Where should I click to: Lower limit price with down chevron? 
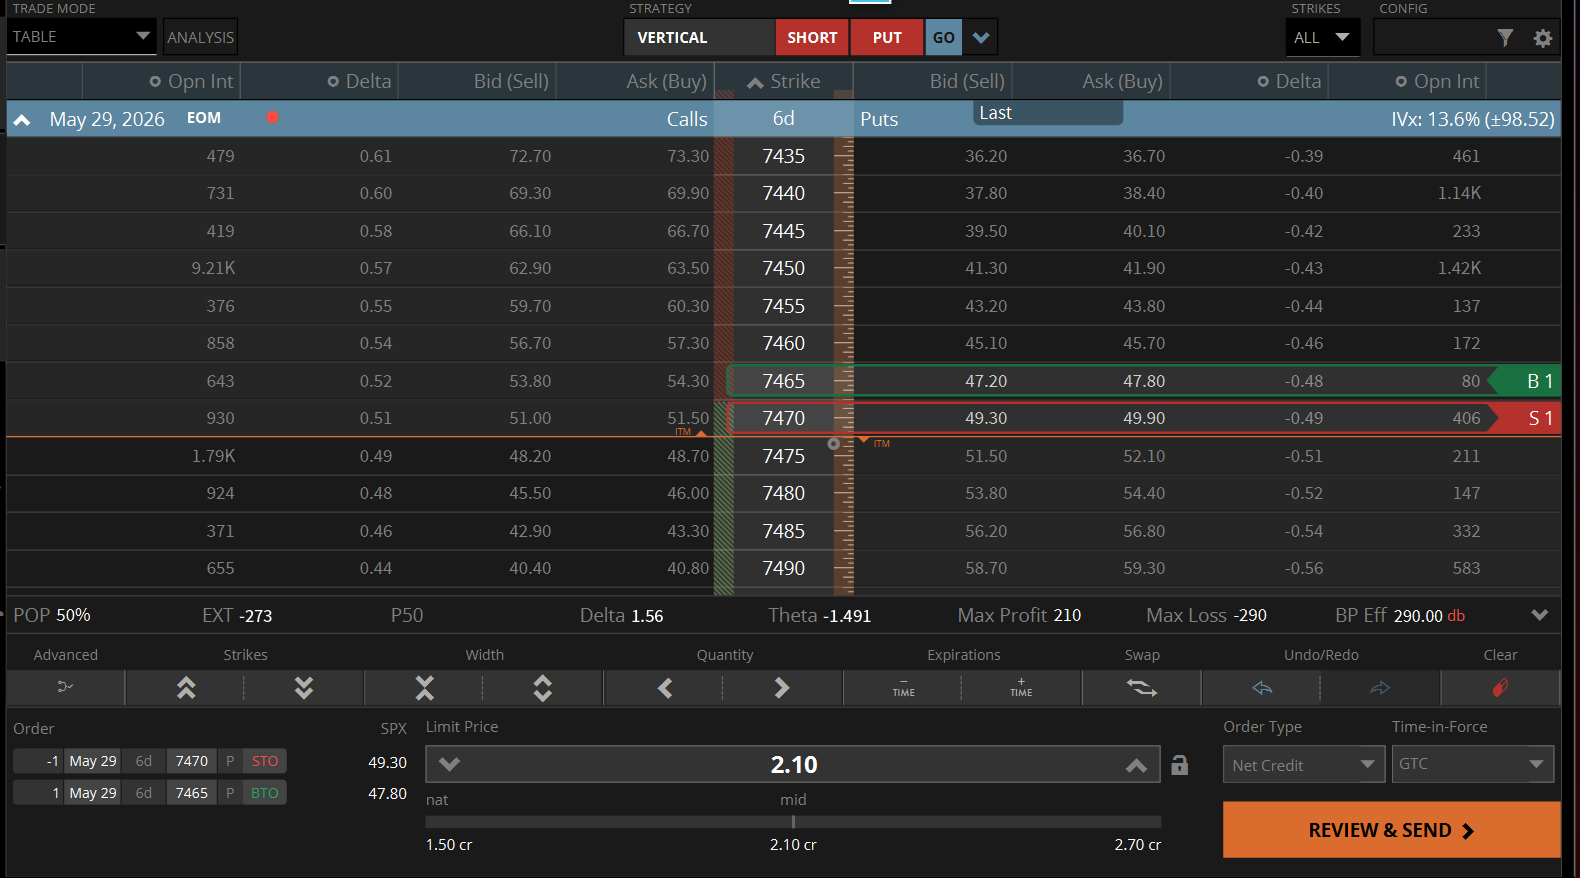[x=449, y=765]
